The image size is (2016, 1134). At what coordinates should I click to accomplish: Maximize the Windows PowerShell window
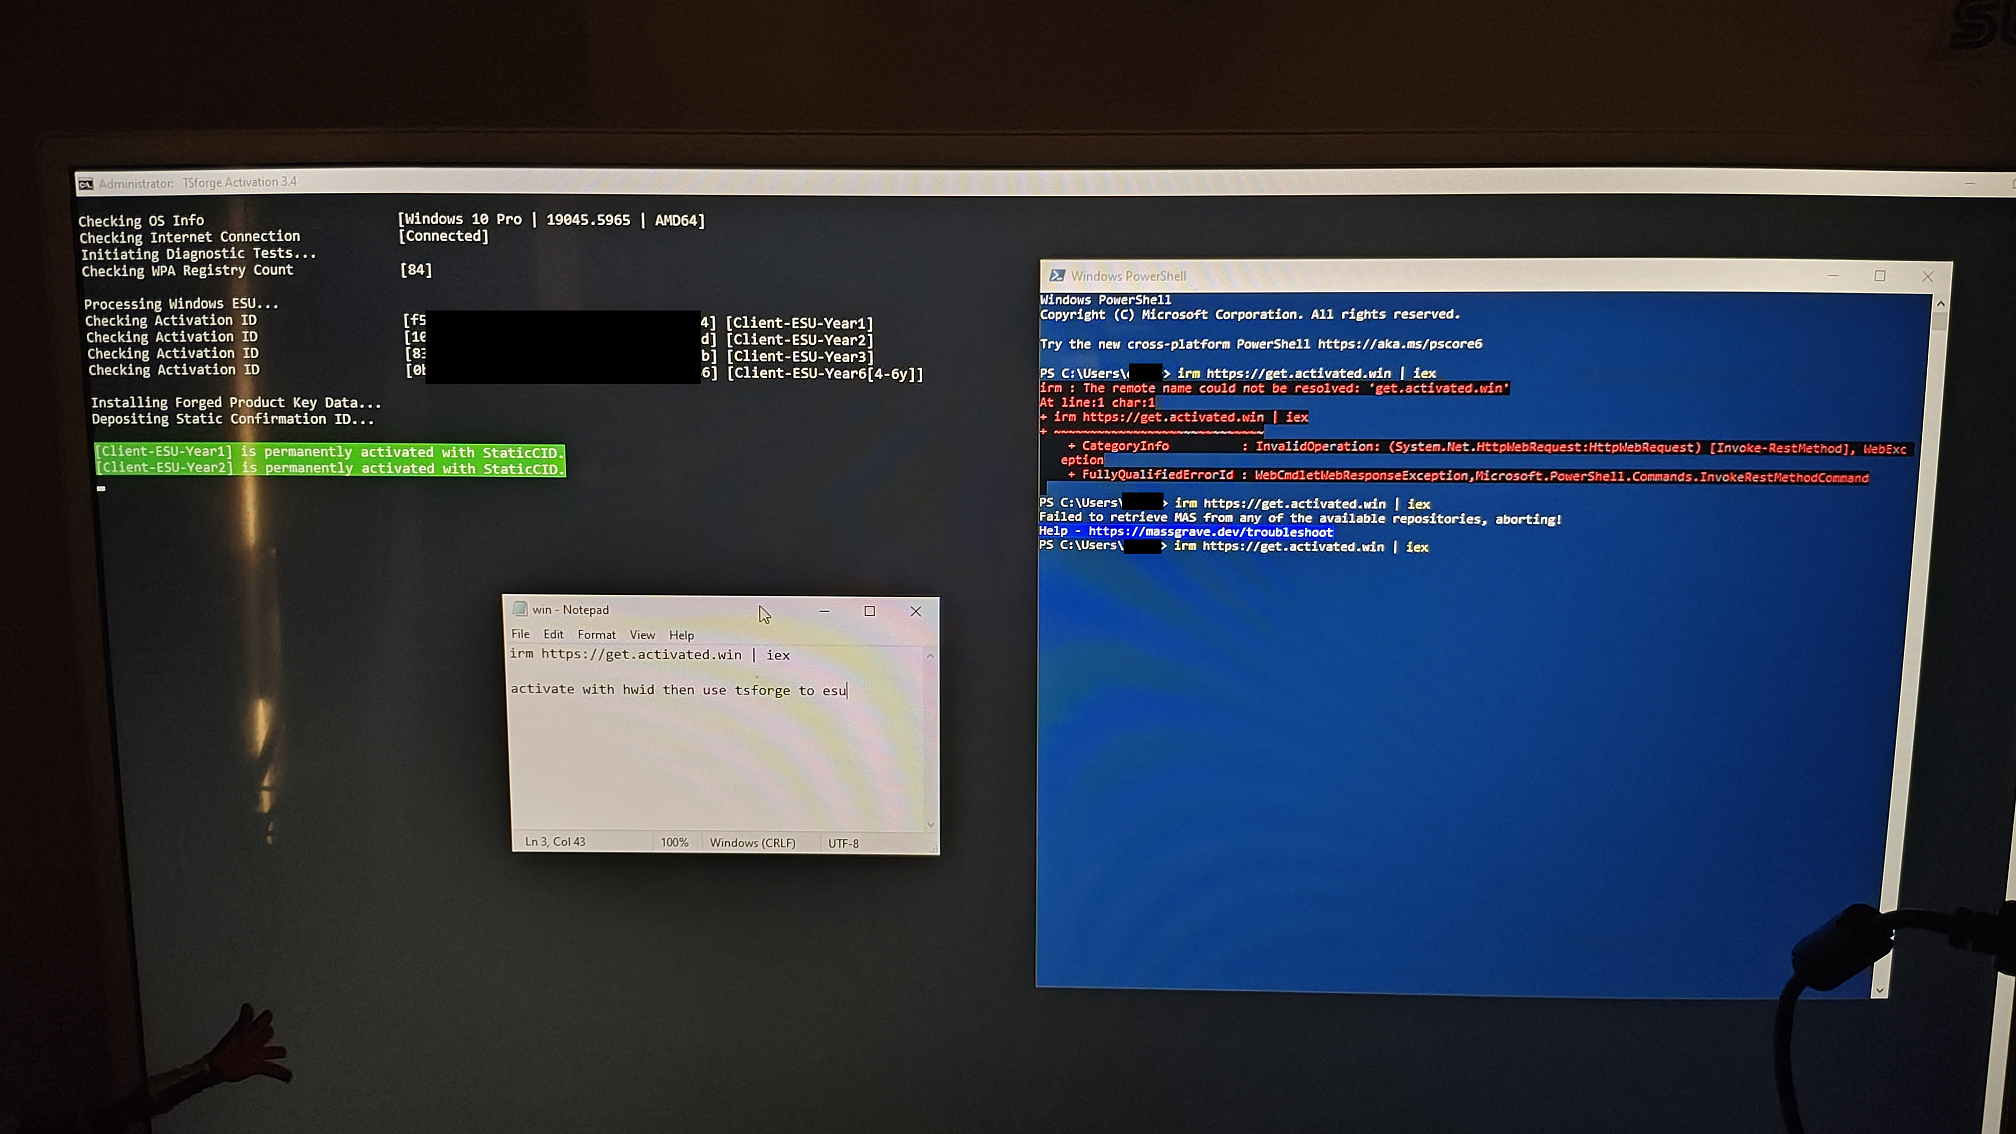1879,276
